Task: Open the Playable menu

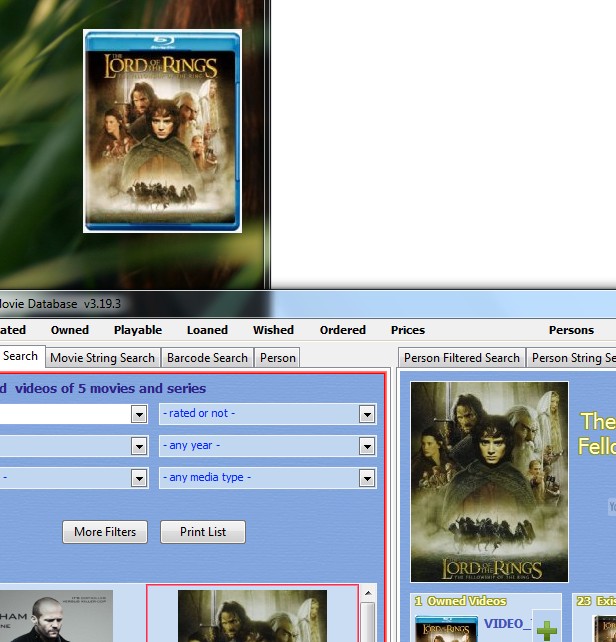Action: [x=138, y=330]
